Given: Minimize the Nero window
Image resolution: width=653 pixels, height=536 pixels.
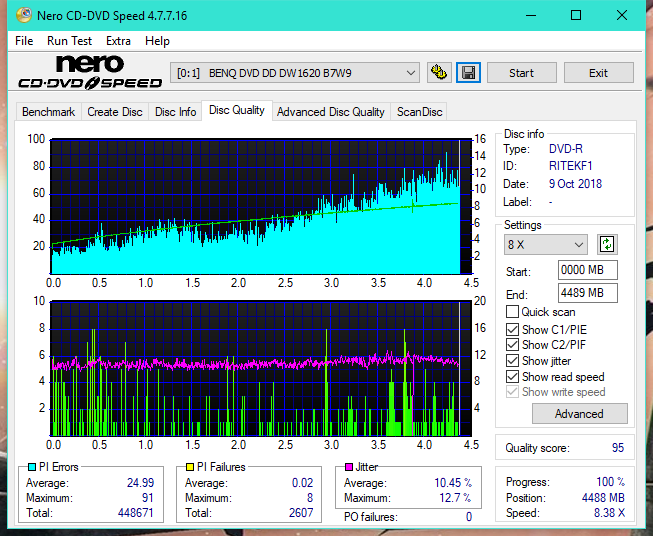Looking at the screenshot, I should tap(531, 15).
